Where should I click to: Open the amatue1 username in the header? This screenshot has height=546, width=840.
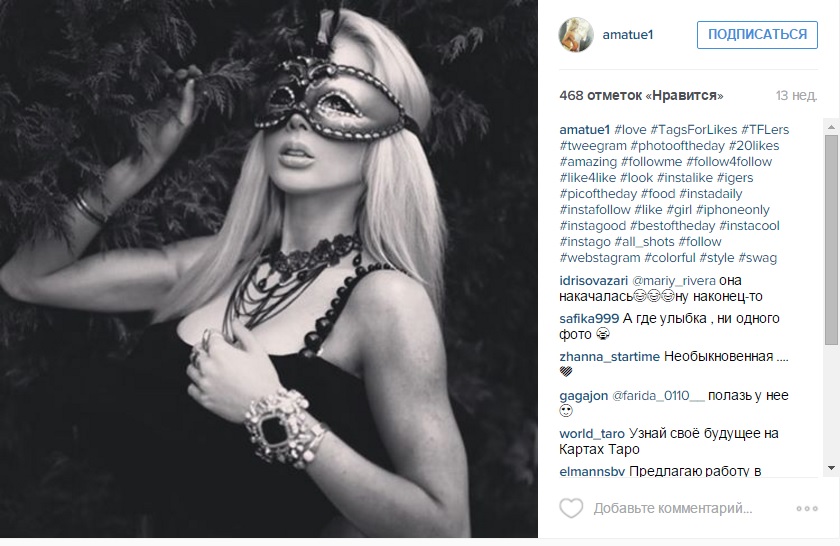[628, 35]
